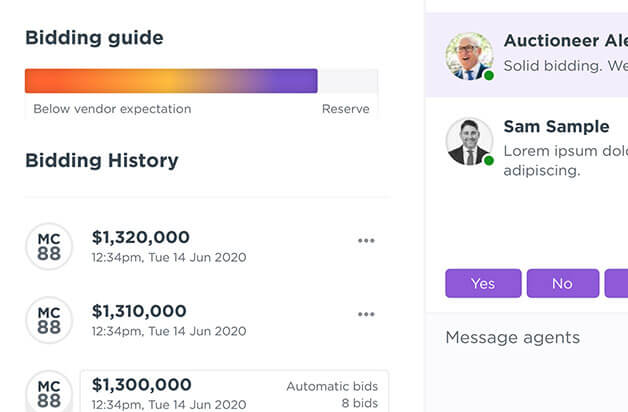Select the $1,300,000 bid row
This screenshot has width=628, height=412.
235,392
